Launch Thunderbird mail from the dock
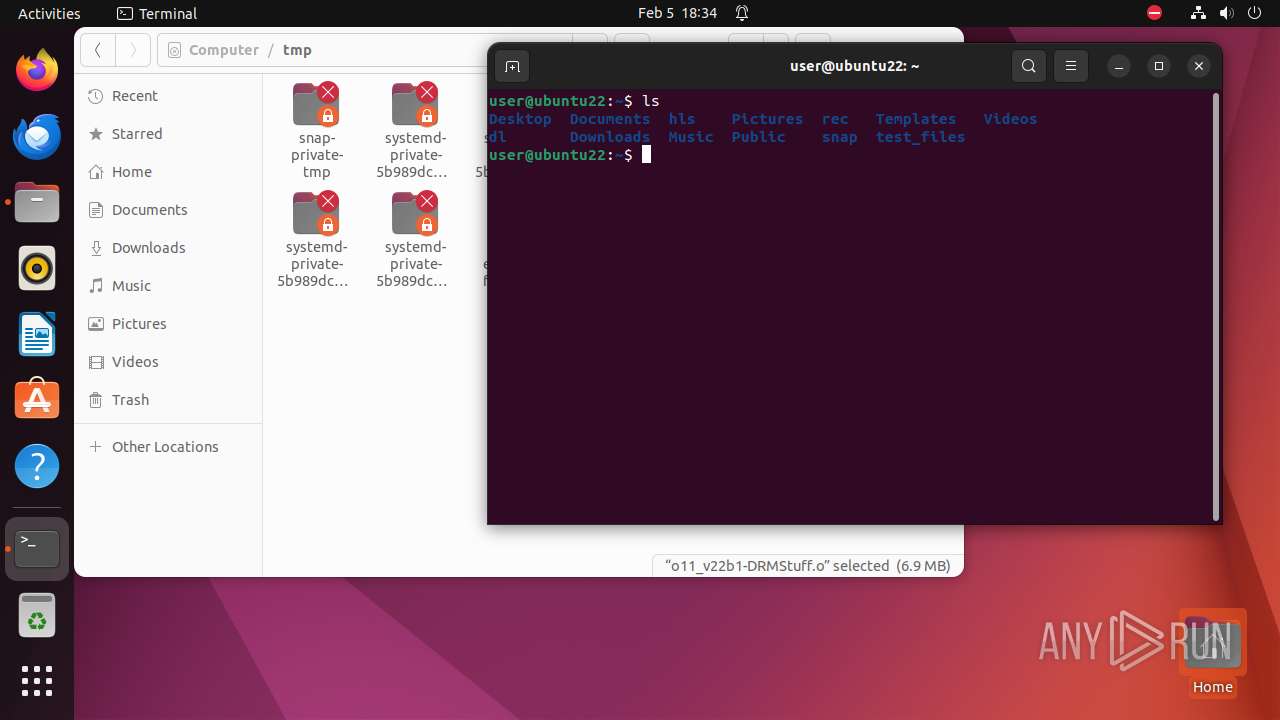This screenshot has width=1280, height=720. [x=37, y=137]
